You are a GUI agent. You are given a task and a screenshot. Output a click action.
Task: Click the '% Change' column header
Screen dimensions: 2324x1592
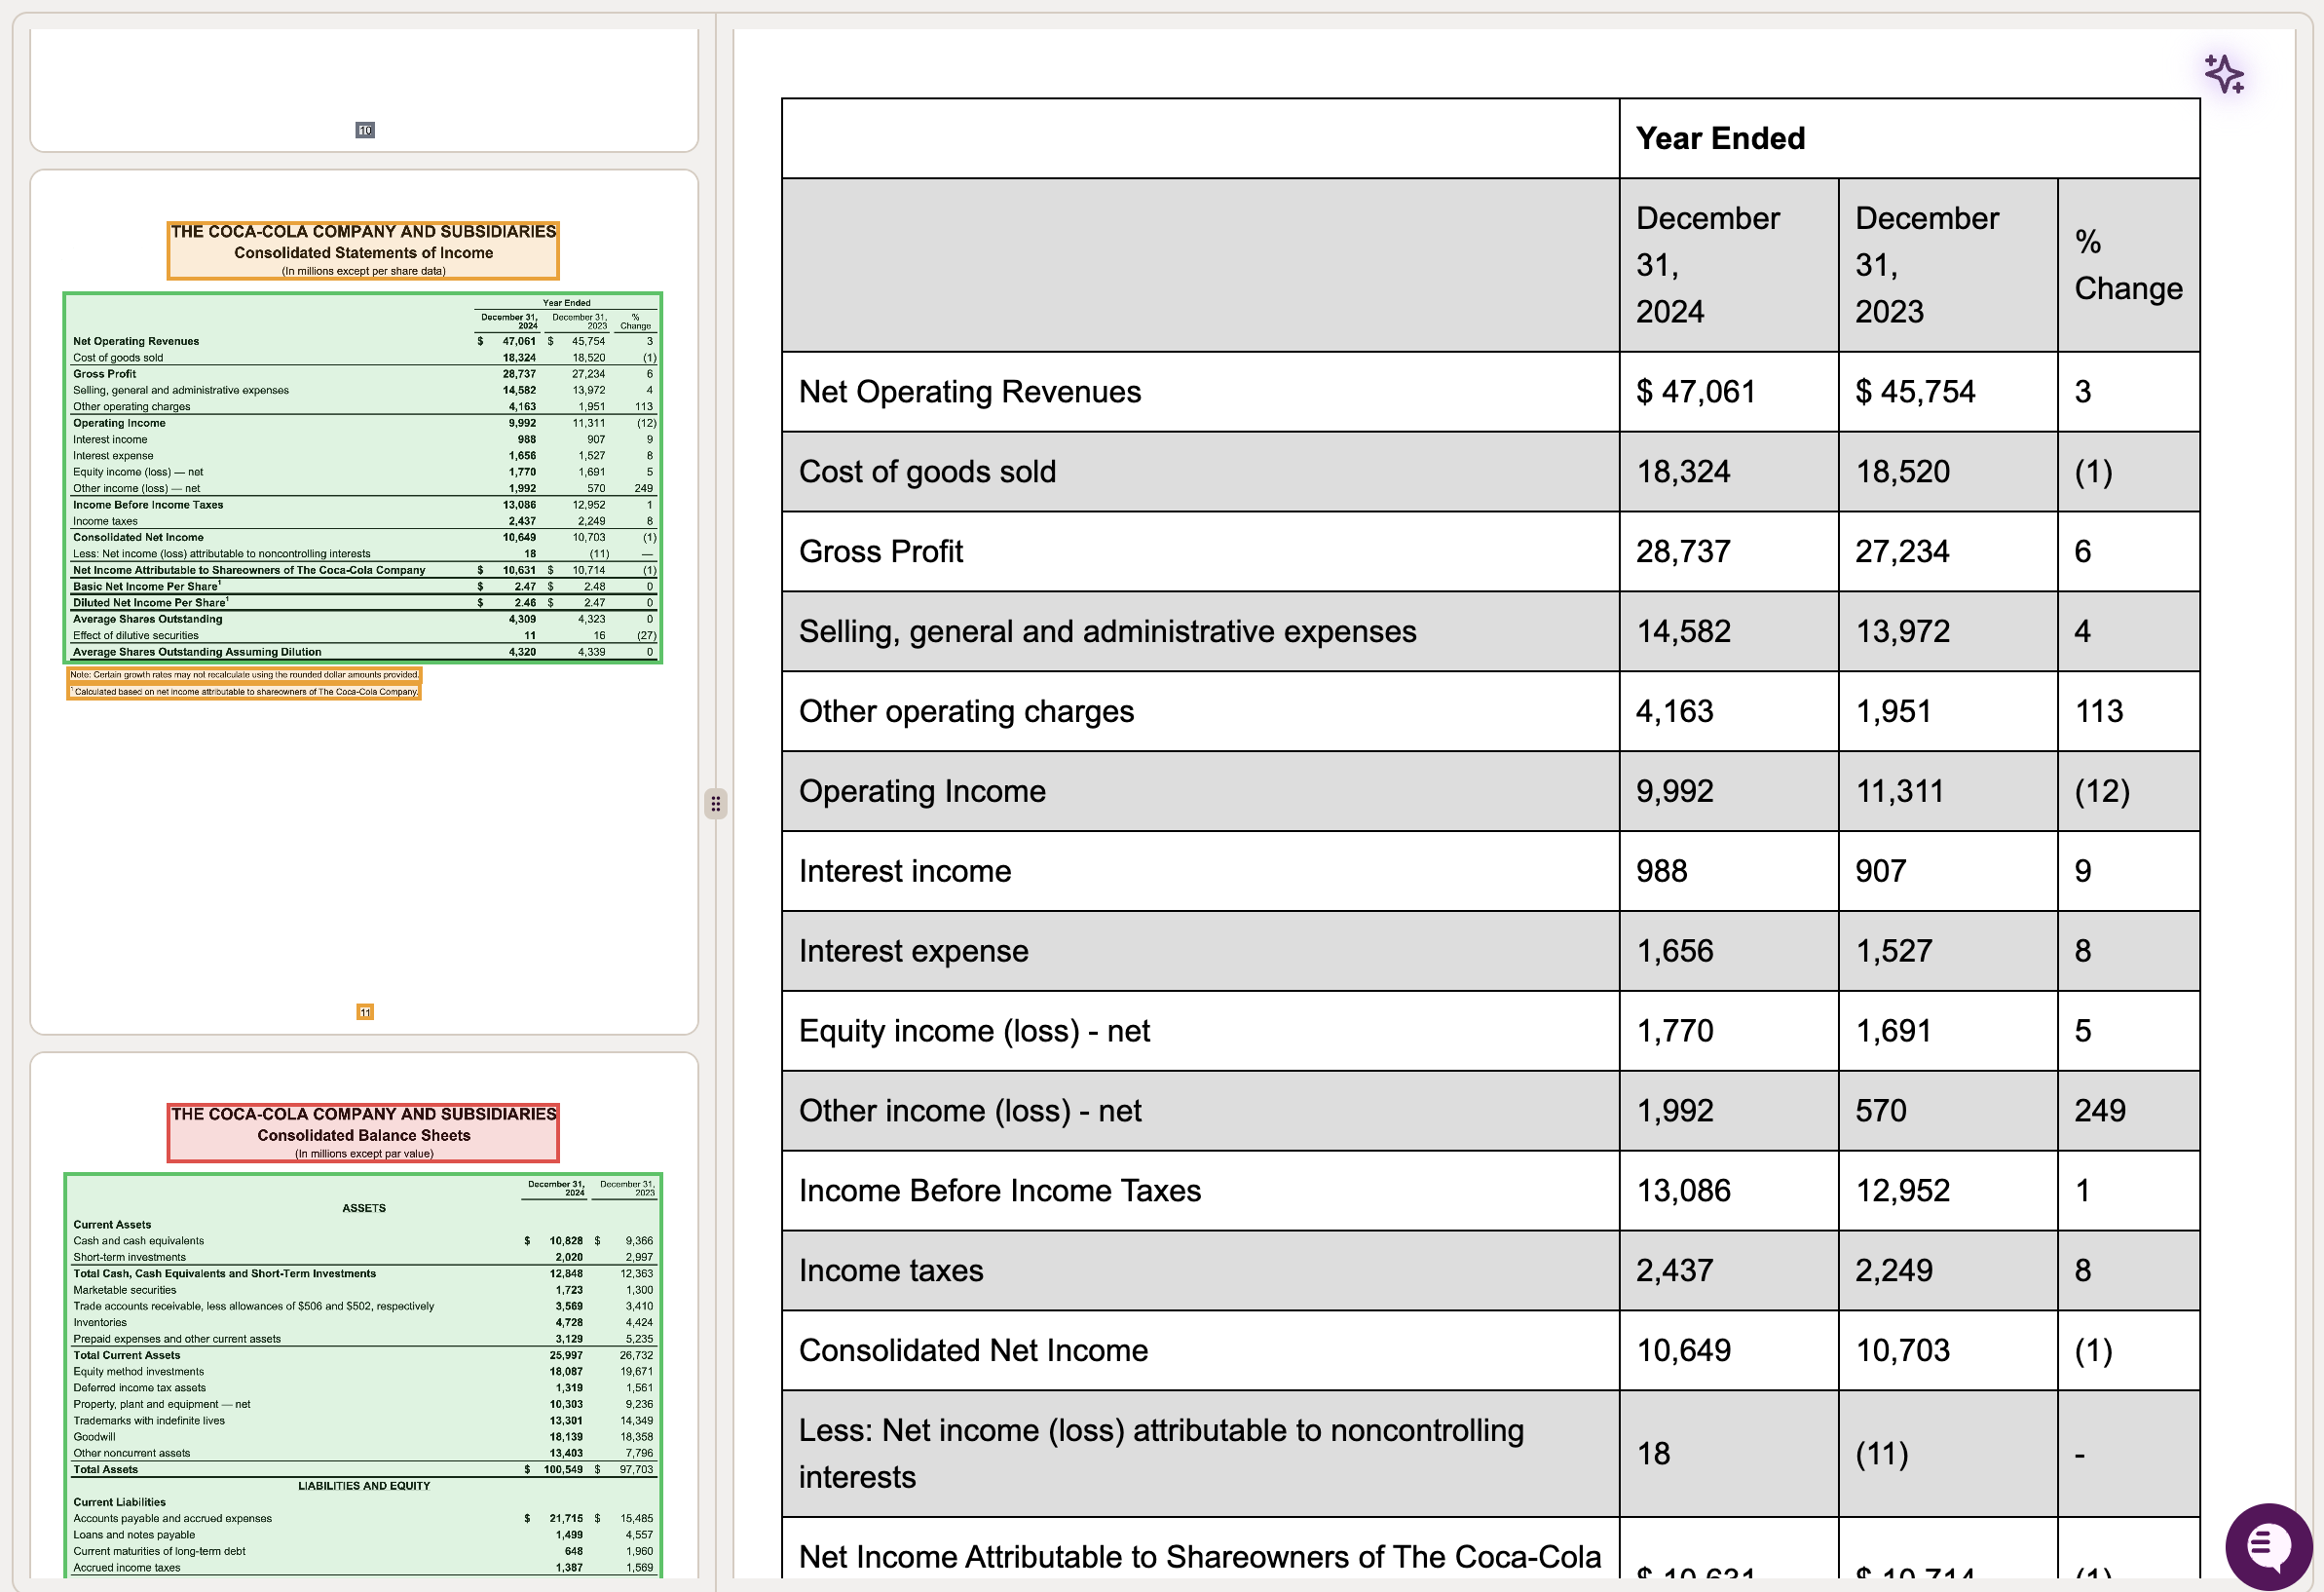tap(2128, 265)
